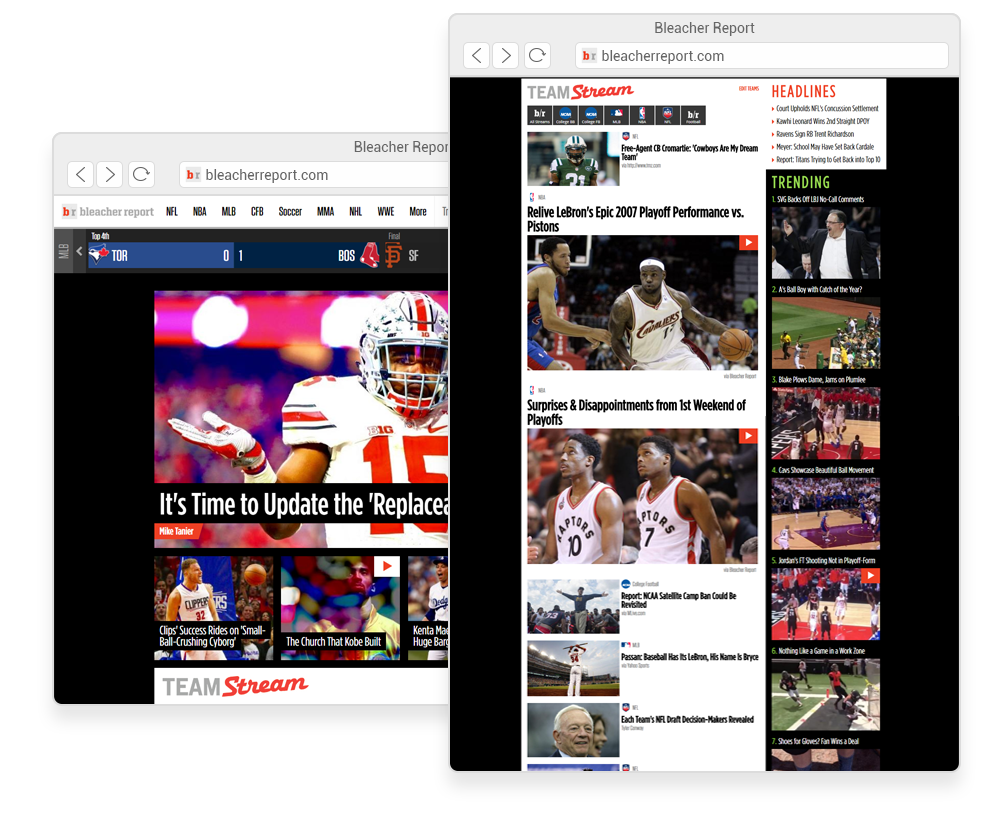Reload the page in the right browser window

click(x=537, y=56)
